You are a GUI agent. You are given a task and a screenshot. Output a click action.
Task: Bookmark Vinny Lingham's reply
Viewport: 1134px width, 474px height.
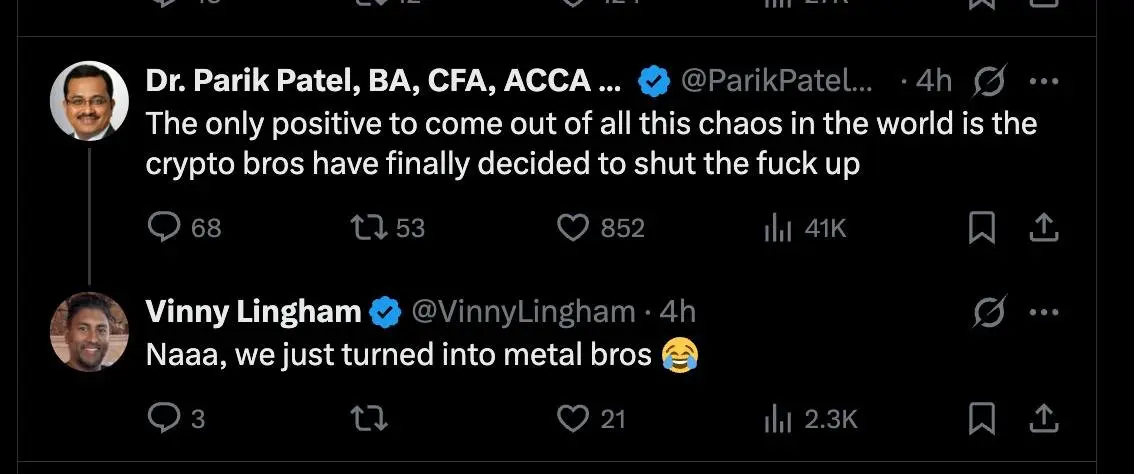coord(980,418)
